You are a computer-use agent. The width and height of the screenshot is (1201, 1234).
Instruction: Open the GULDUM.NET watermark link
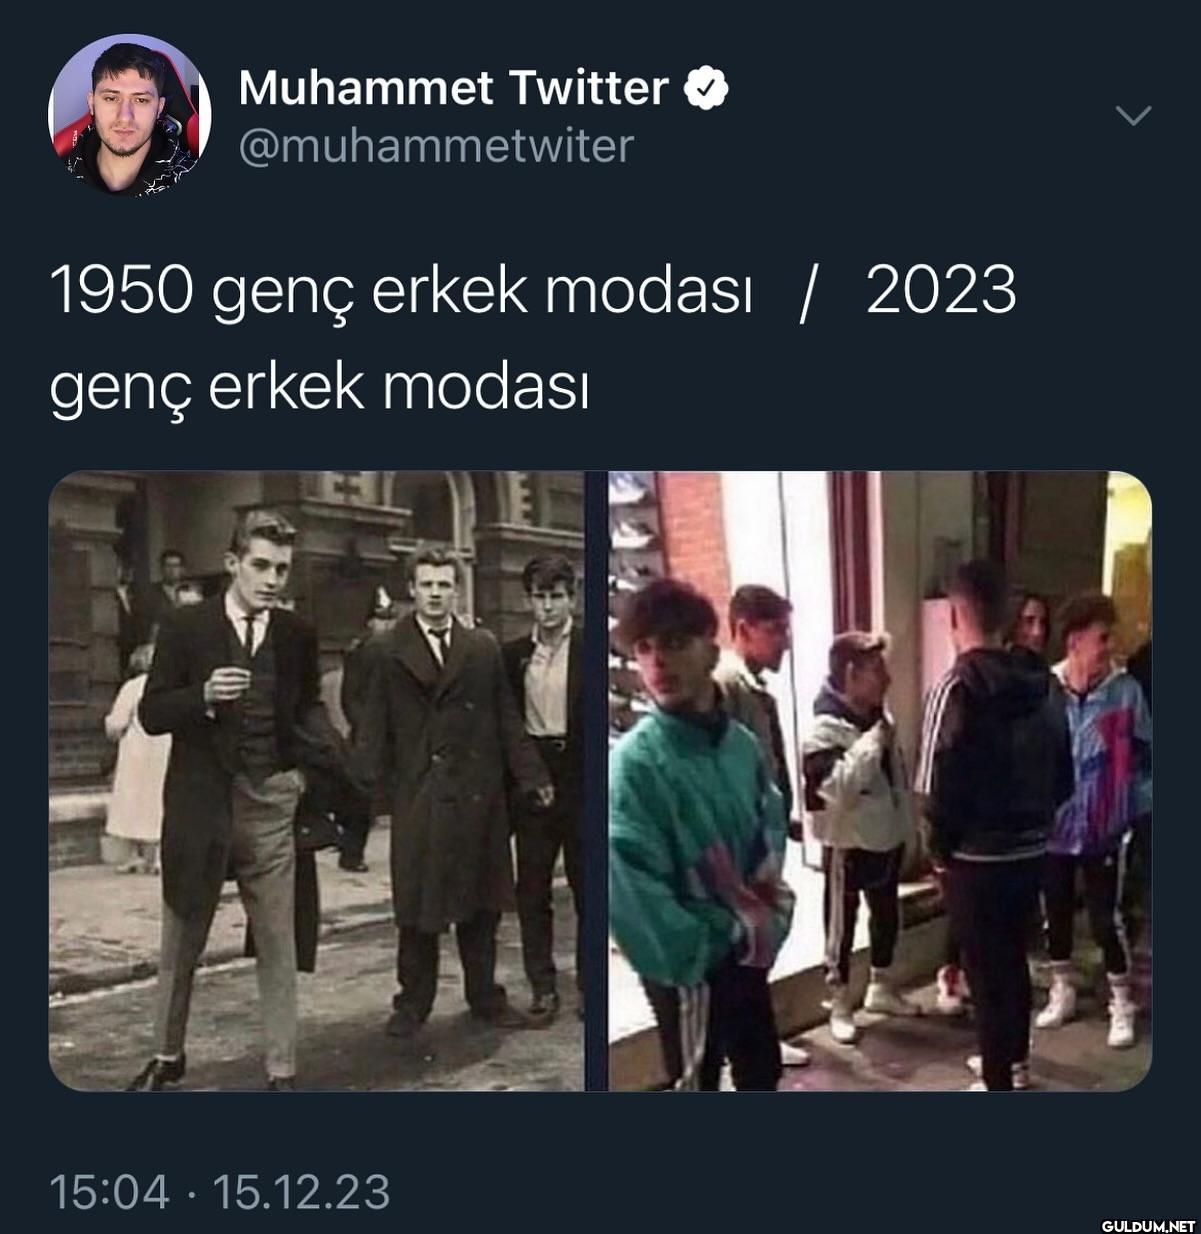pyautogui.click(x=1148, y=1224)
